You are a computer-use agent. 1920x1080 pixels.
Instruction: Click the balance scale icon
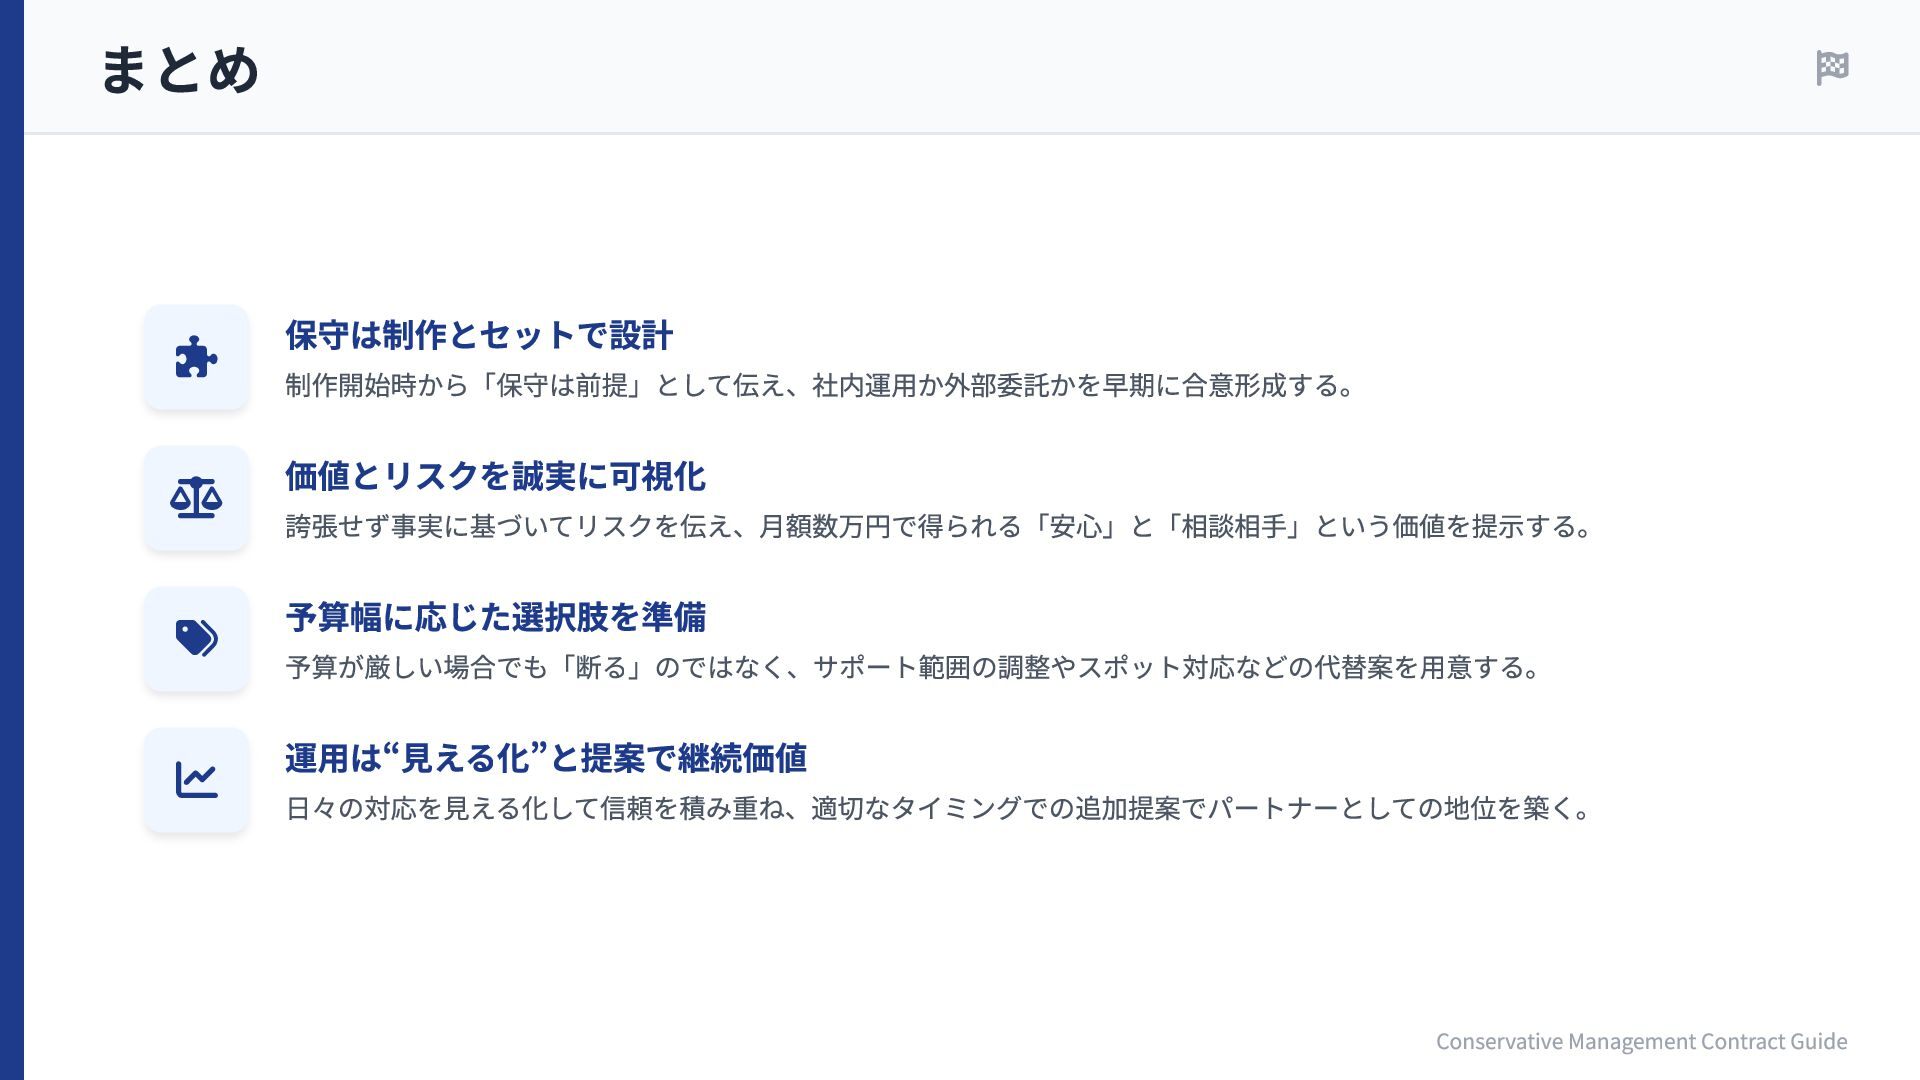tap(196, 498)
